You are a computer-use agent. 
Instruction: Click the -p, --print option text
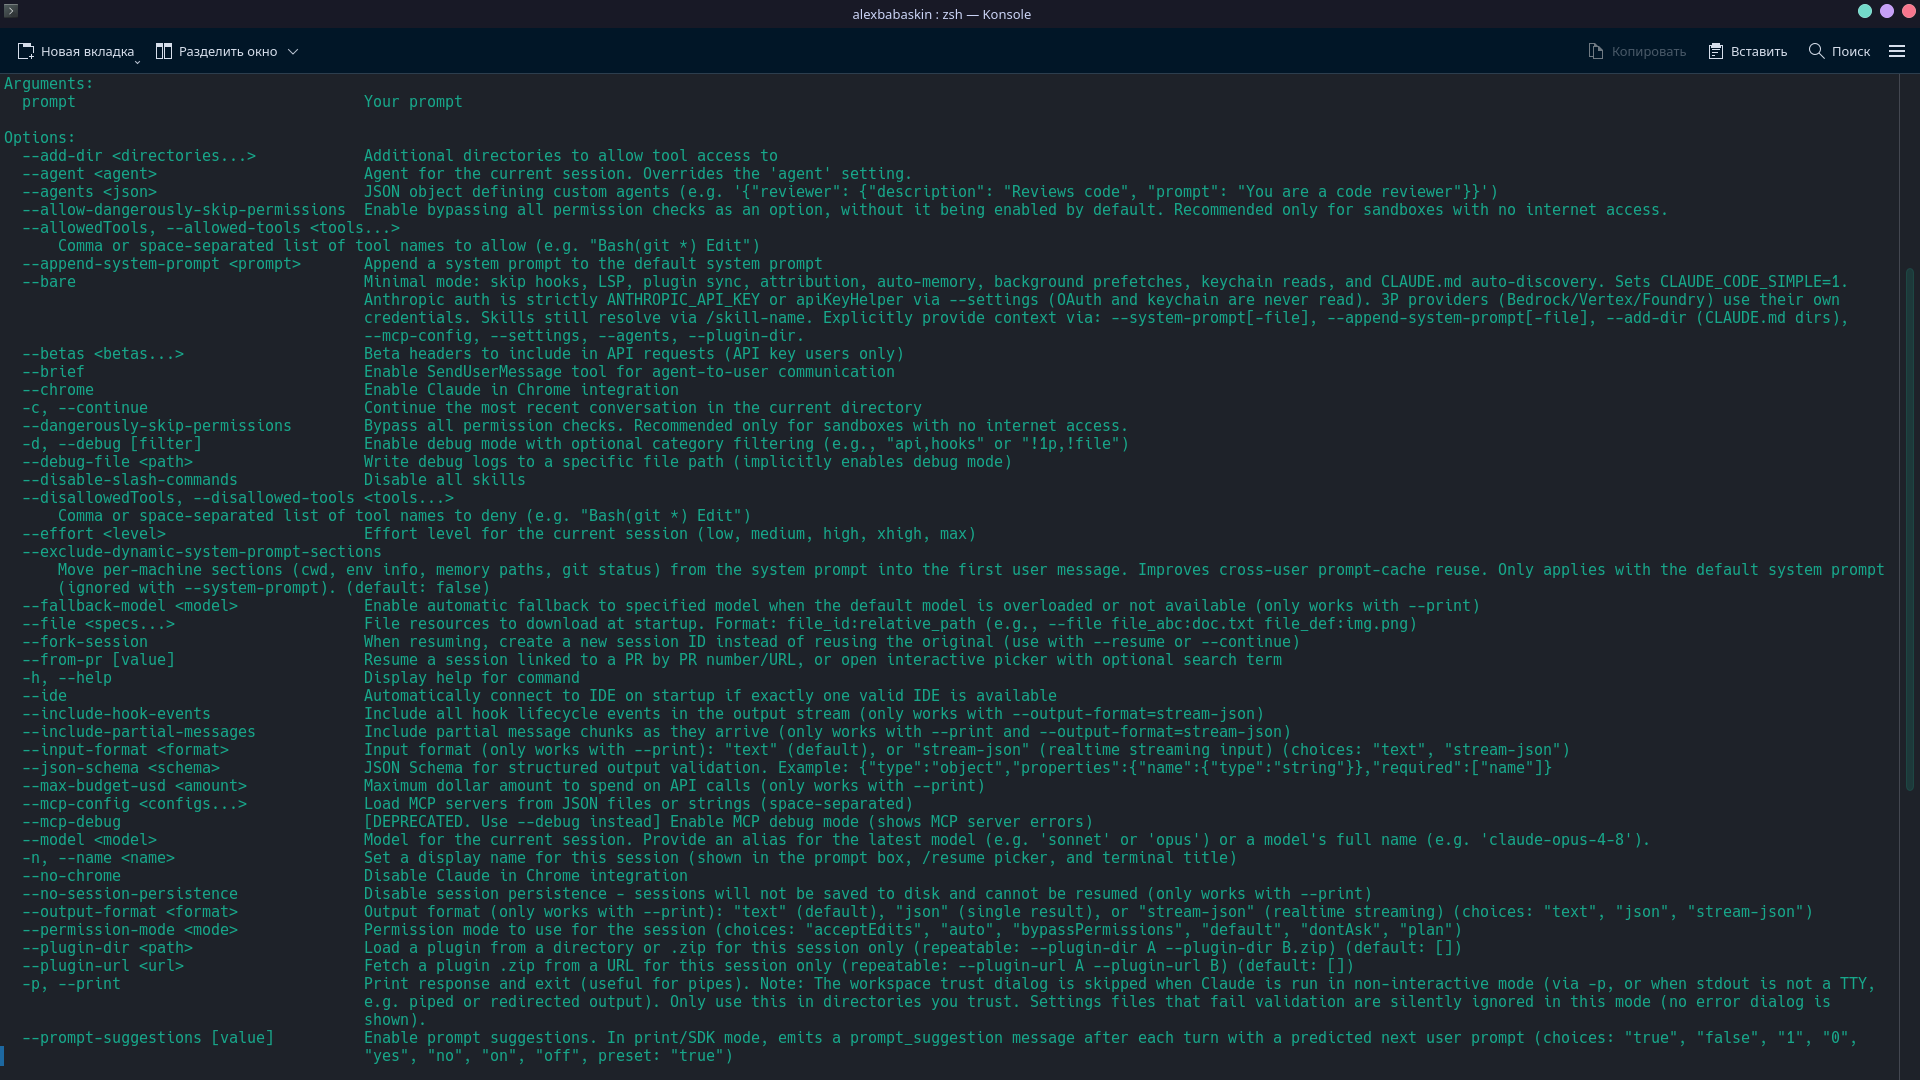click(71, 984)
